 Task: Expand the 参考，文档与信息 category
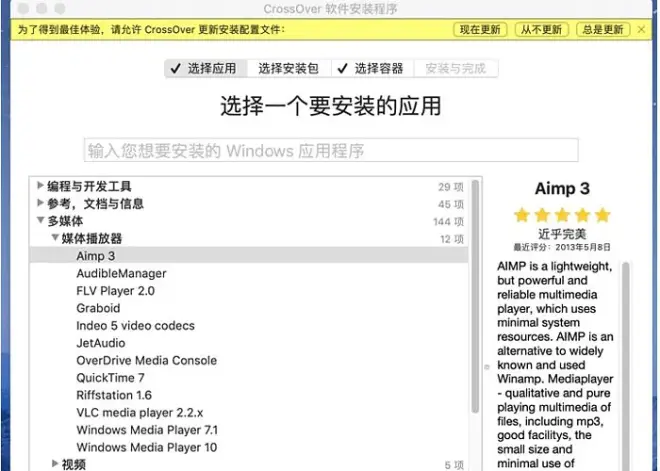40,203
